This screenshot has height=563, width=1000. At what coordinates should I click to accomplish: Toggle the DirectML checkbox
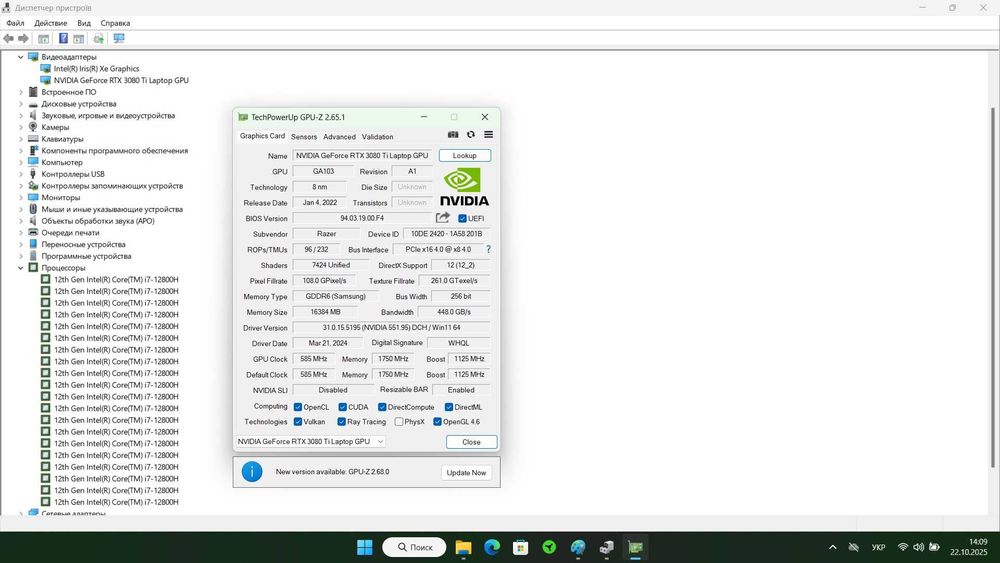point(449,407)
